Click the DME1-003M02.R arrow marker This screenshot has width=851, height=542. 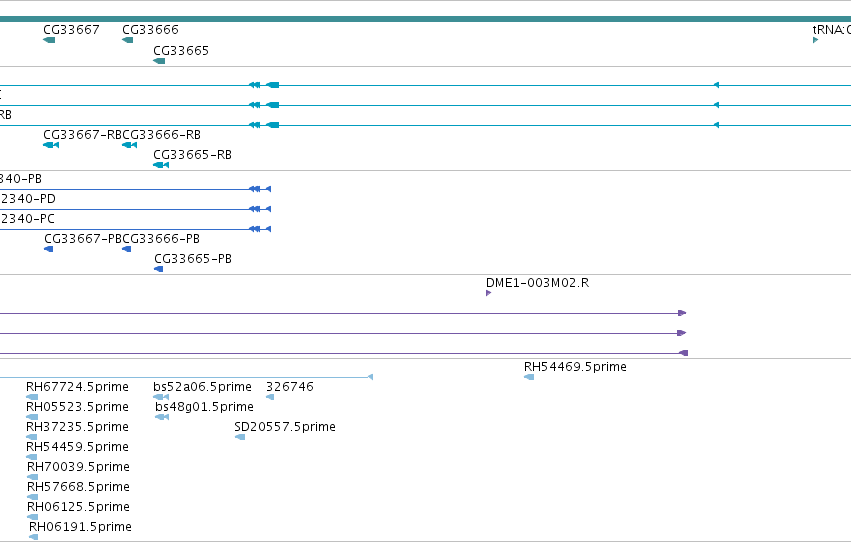[488, 294]
